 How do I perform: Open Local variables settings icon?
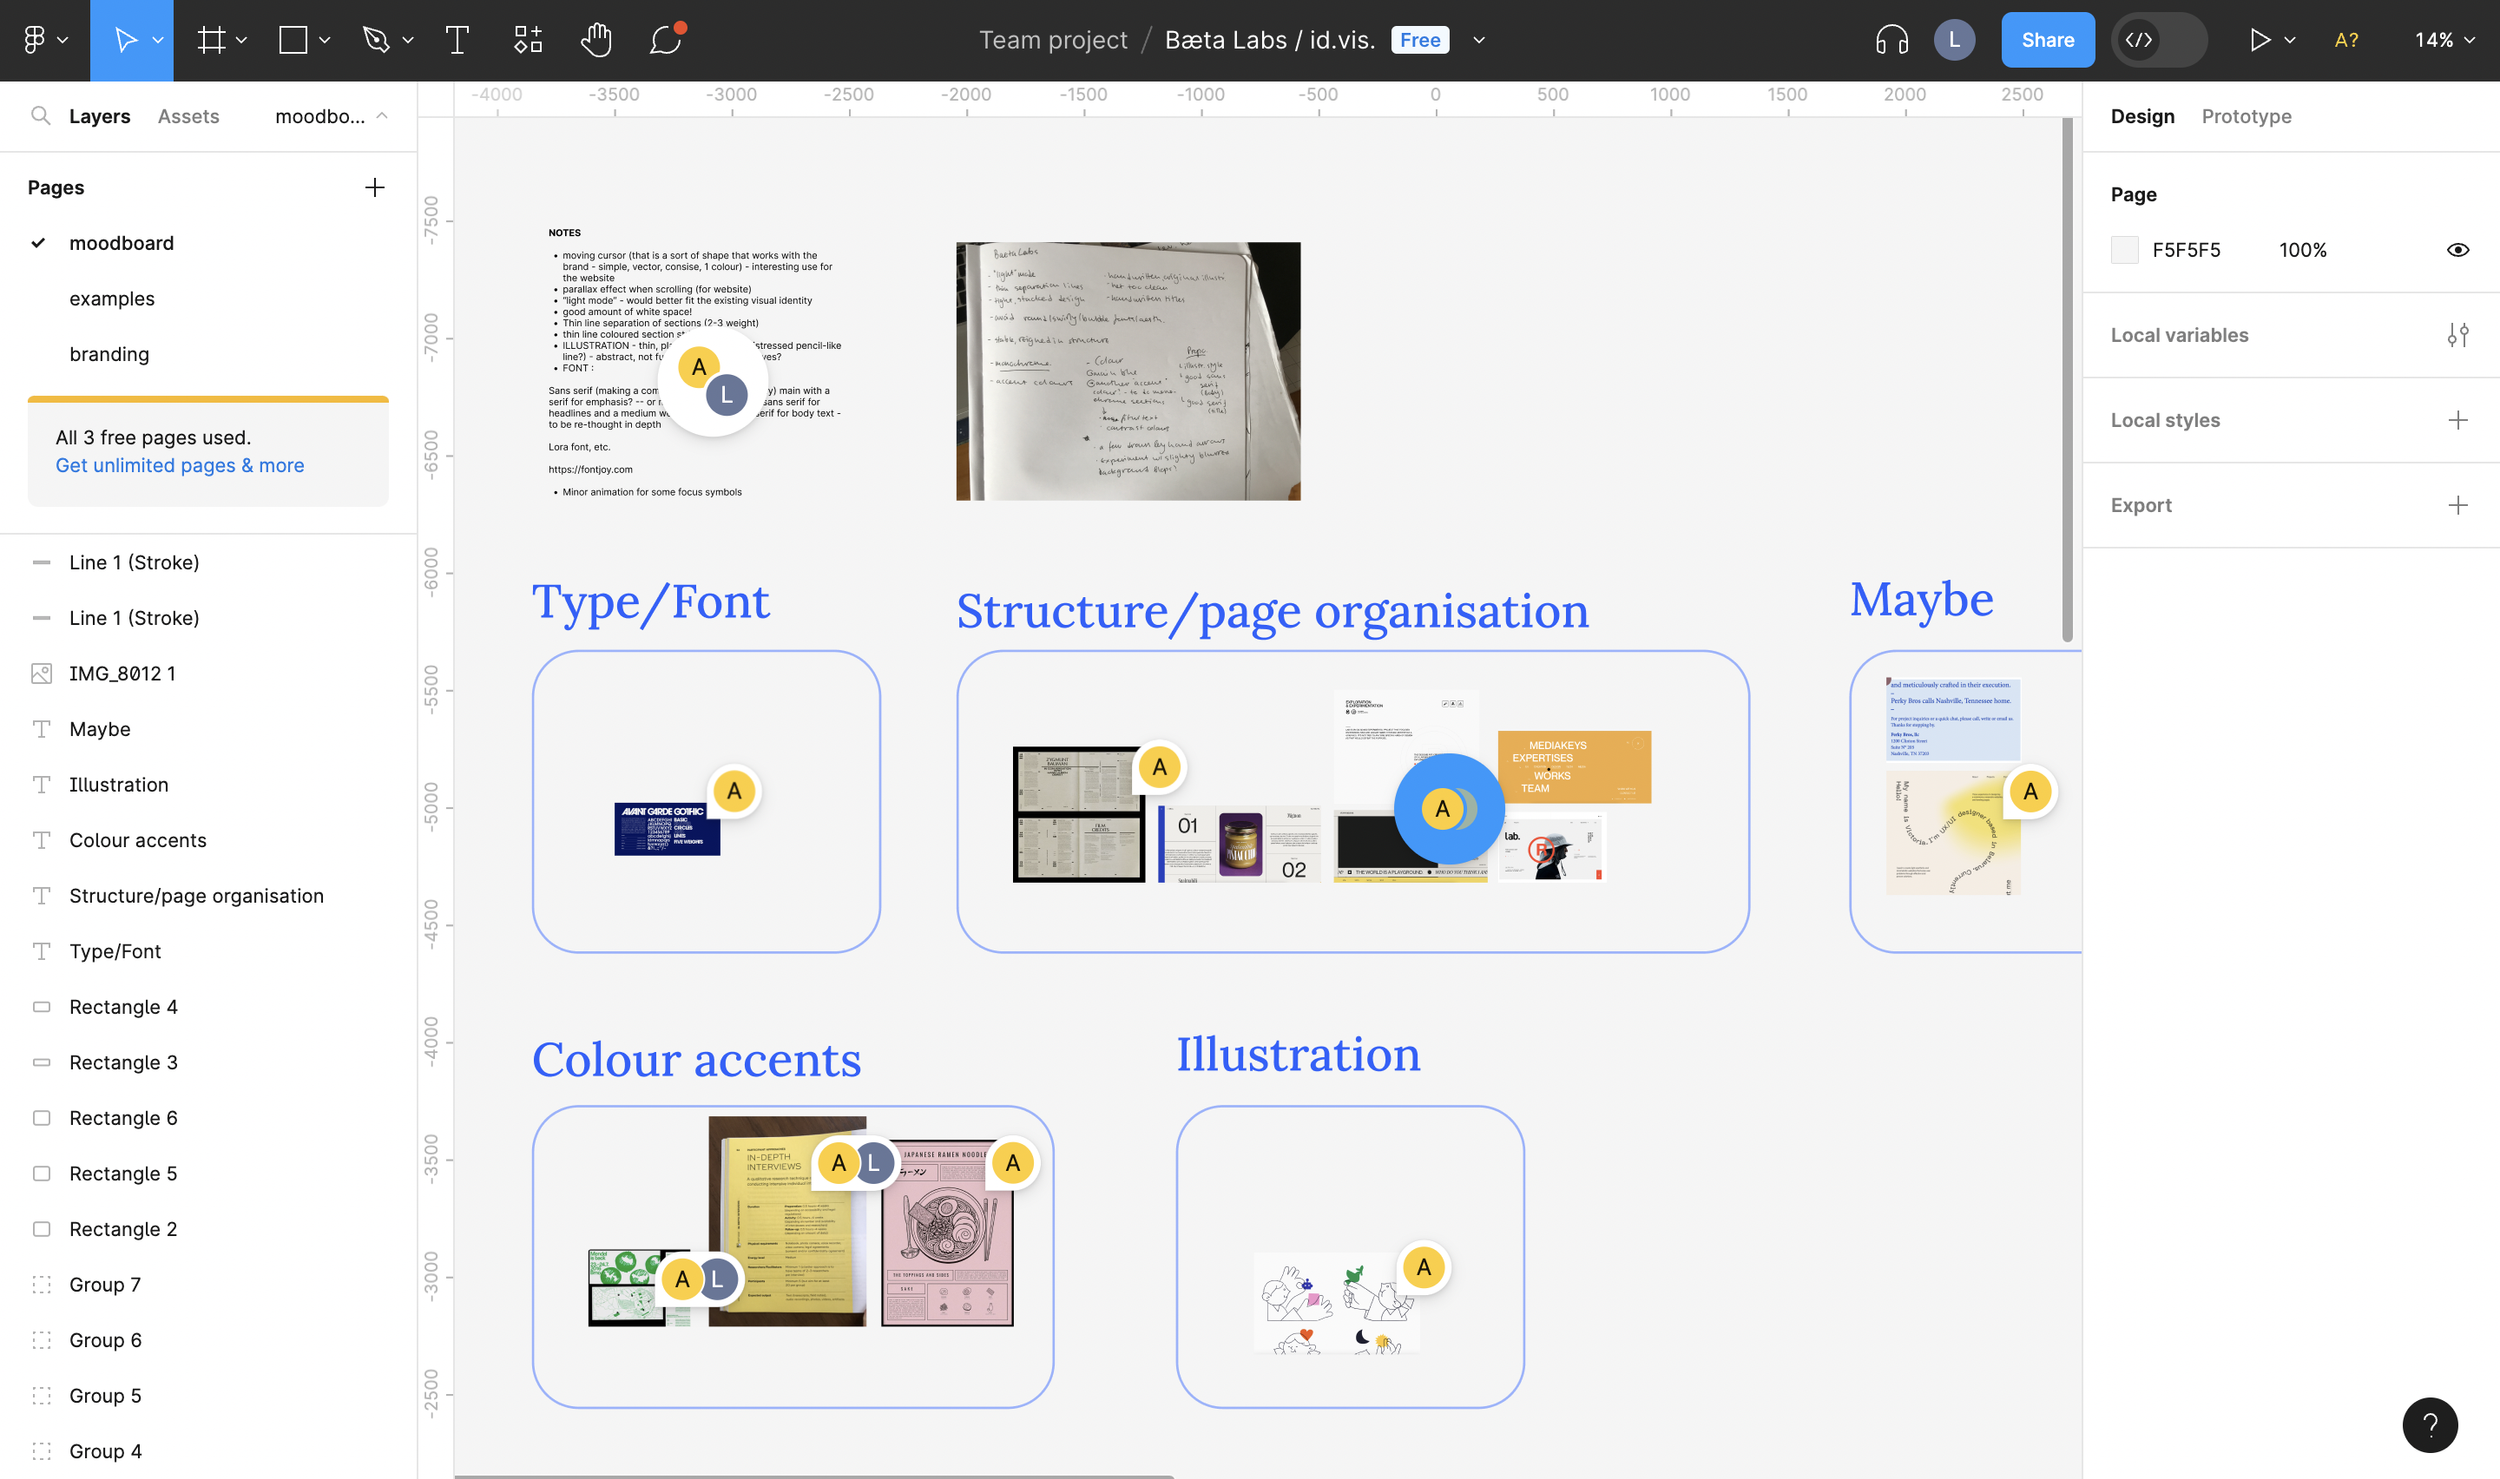[x=2457, y=335]
